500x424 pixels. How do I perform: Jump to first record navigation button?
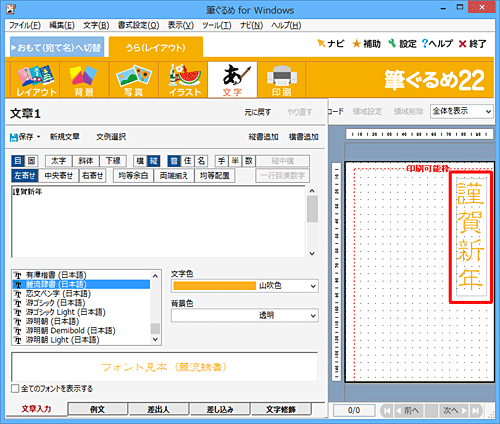click(x=387, y=410)
